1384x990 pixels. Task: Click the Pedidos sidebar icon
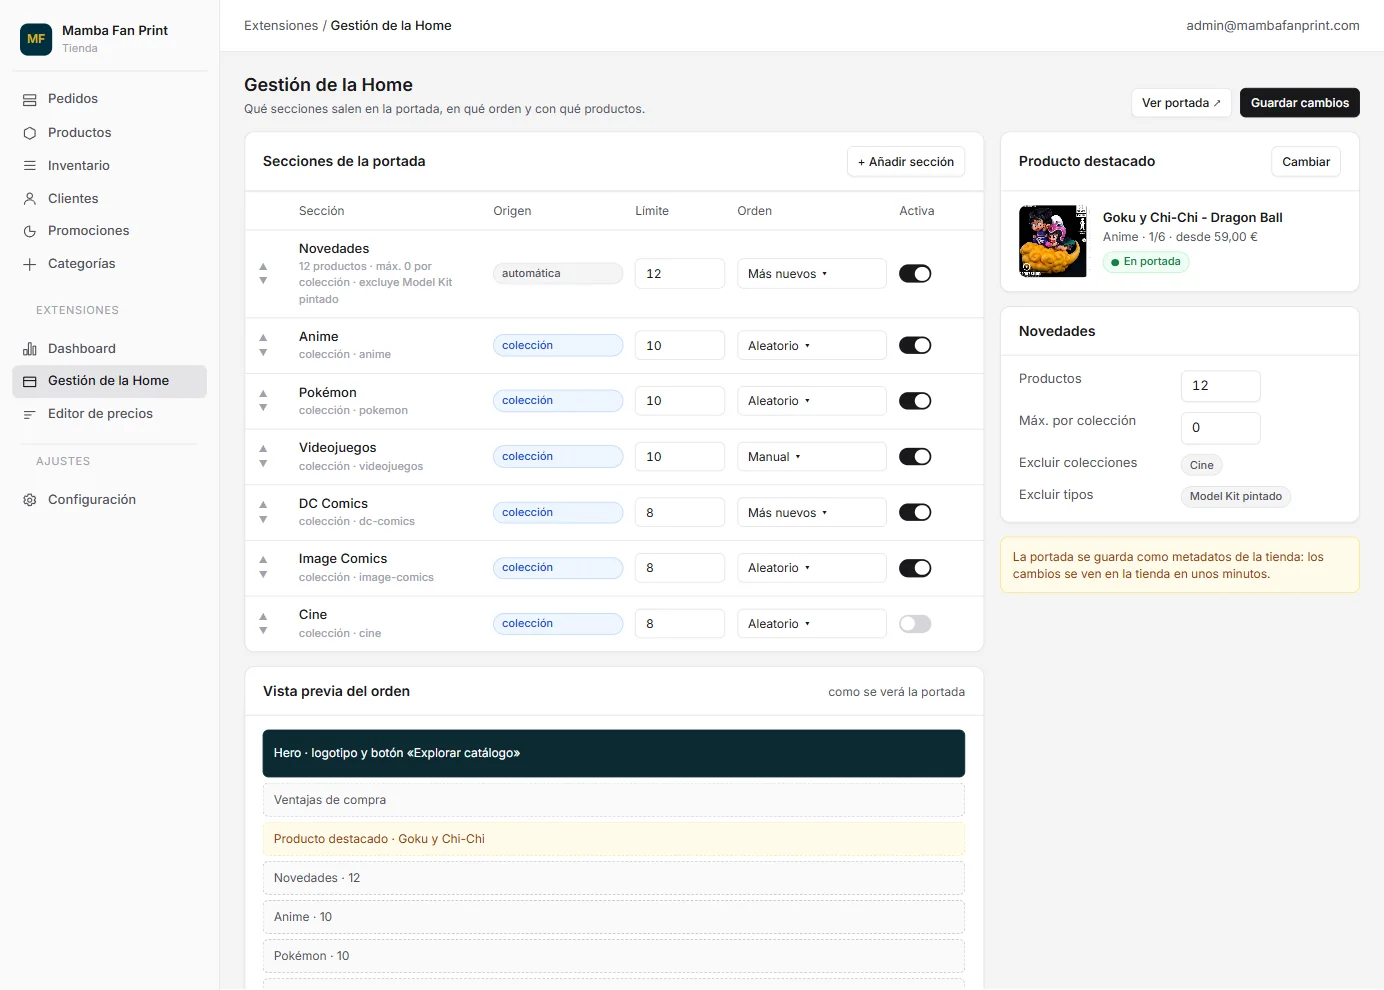[30, 100]
